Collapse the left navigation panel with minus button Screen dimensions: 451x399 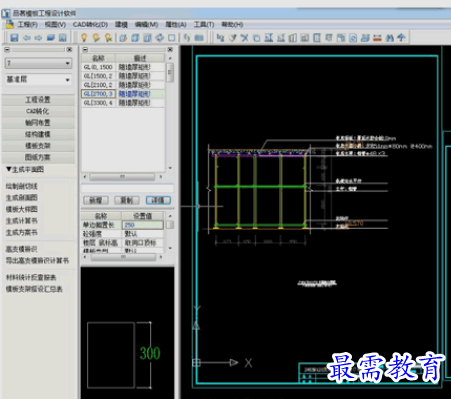pyautogui.click(x=7, y=50)
